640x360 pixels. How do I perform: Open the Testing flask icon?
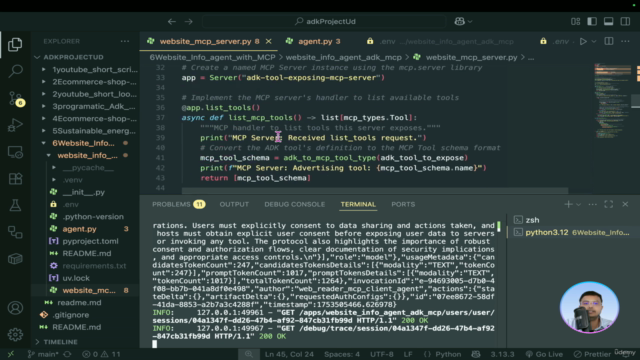15,205
